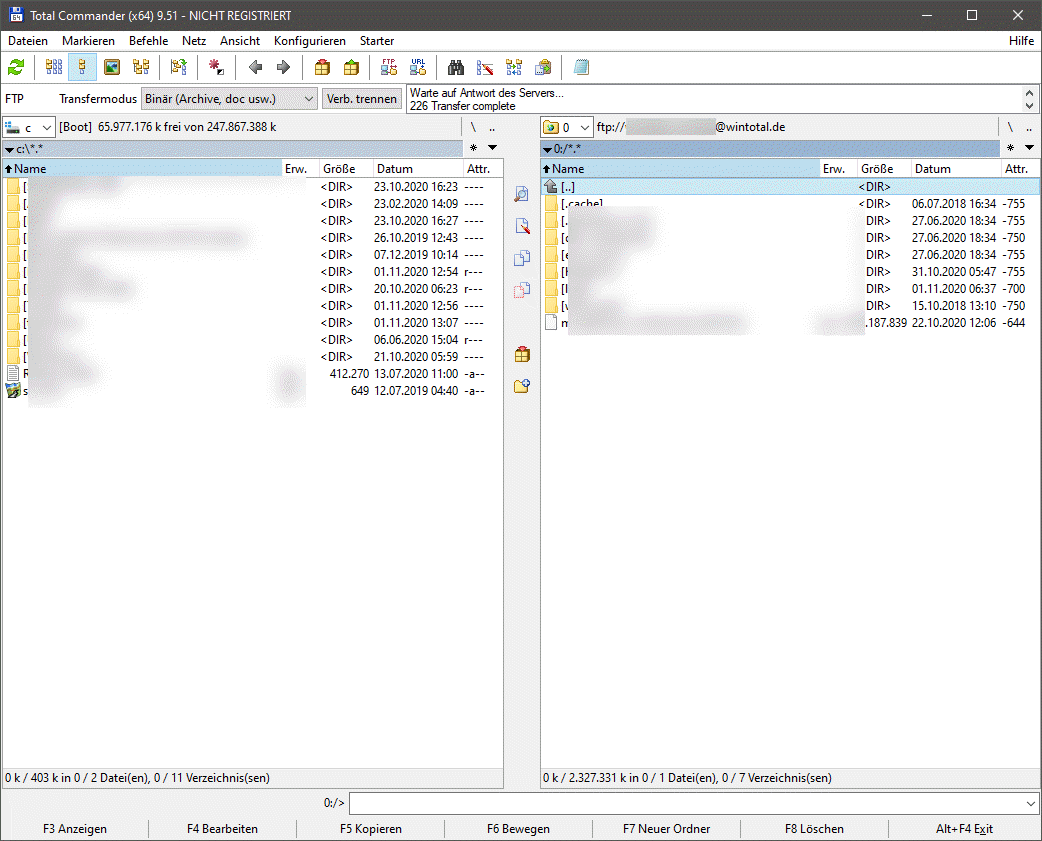
Task: Open left panel favorites asterisk button
Action: click(473, 147)
